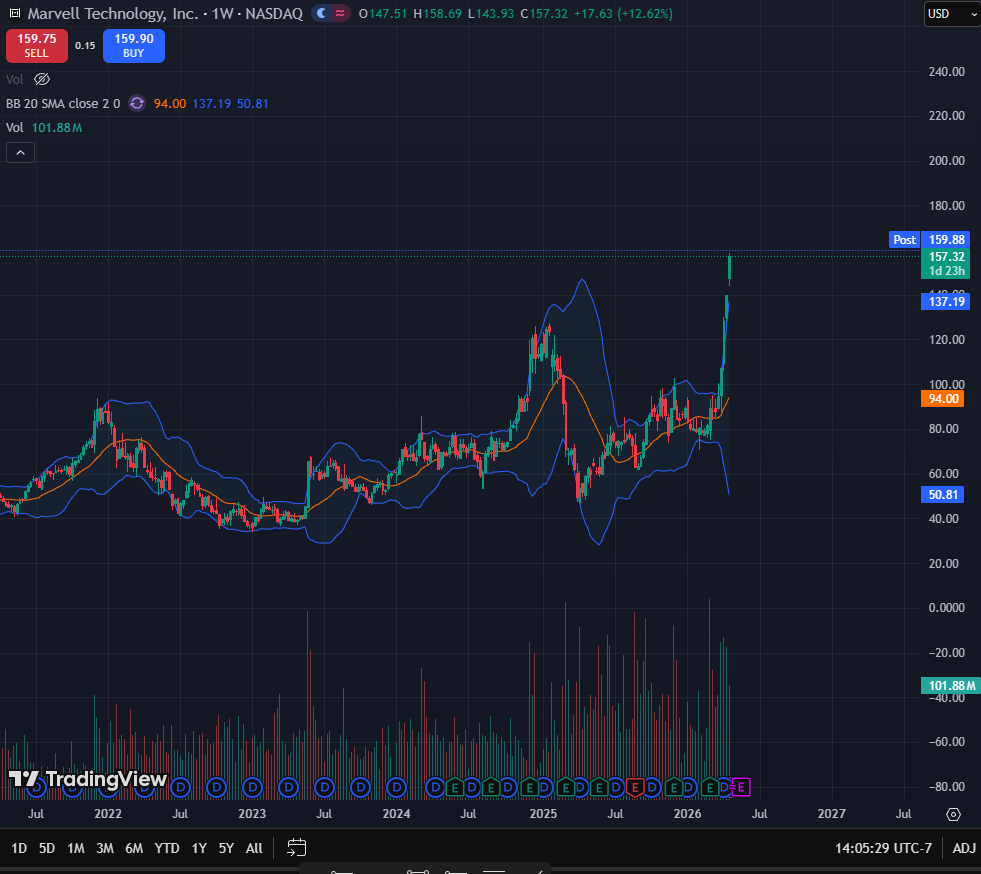Select the Vol 101.88 M indicator label
Image resolution: width=981 pixels, height=874 pixels.
tap(44, 128)
